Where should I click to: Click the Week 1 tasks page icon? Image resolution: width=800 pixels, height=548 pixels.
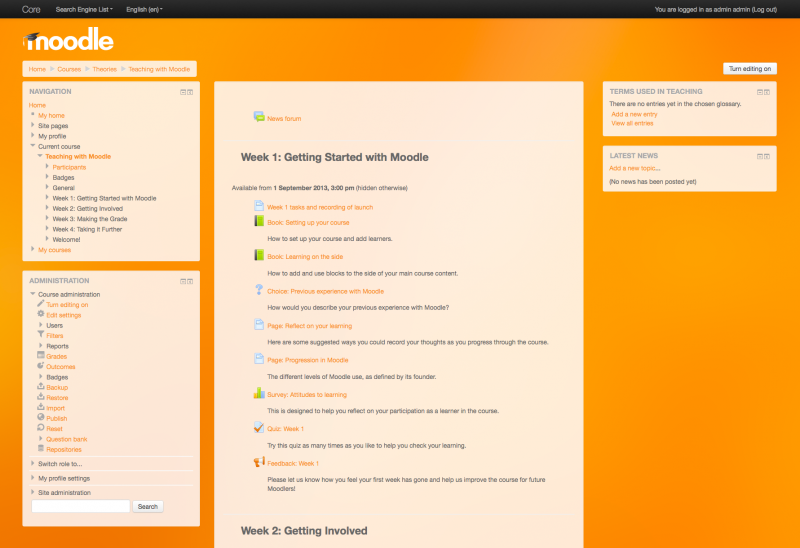point(259,206)
